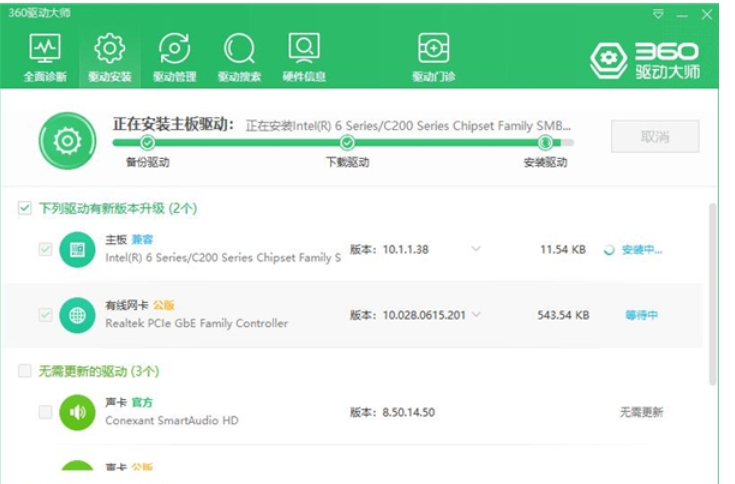Screen dimensions: 735x484
Task: Click the 声卡 sound card speaker icon
Action: pyautogui.click(x=77, y=412)
